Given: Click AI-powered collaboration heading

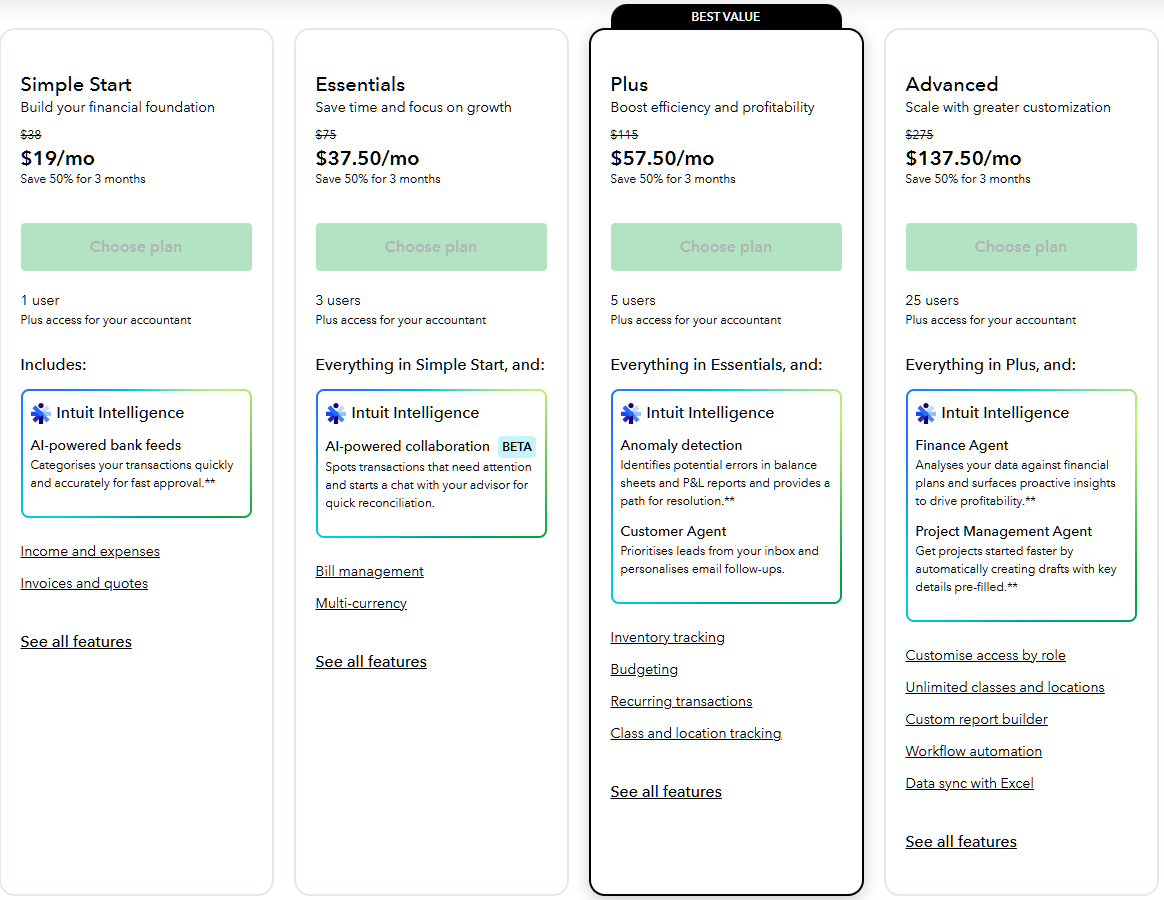Looking at the screenshot, I should tap(408, 446).
